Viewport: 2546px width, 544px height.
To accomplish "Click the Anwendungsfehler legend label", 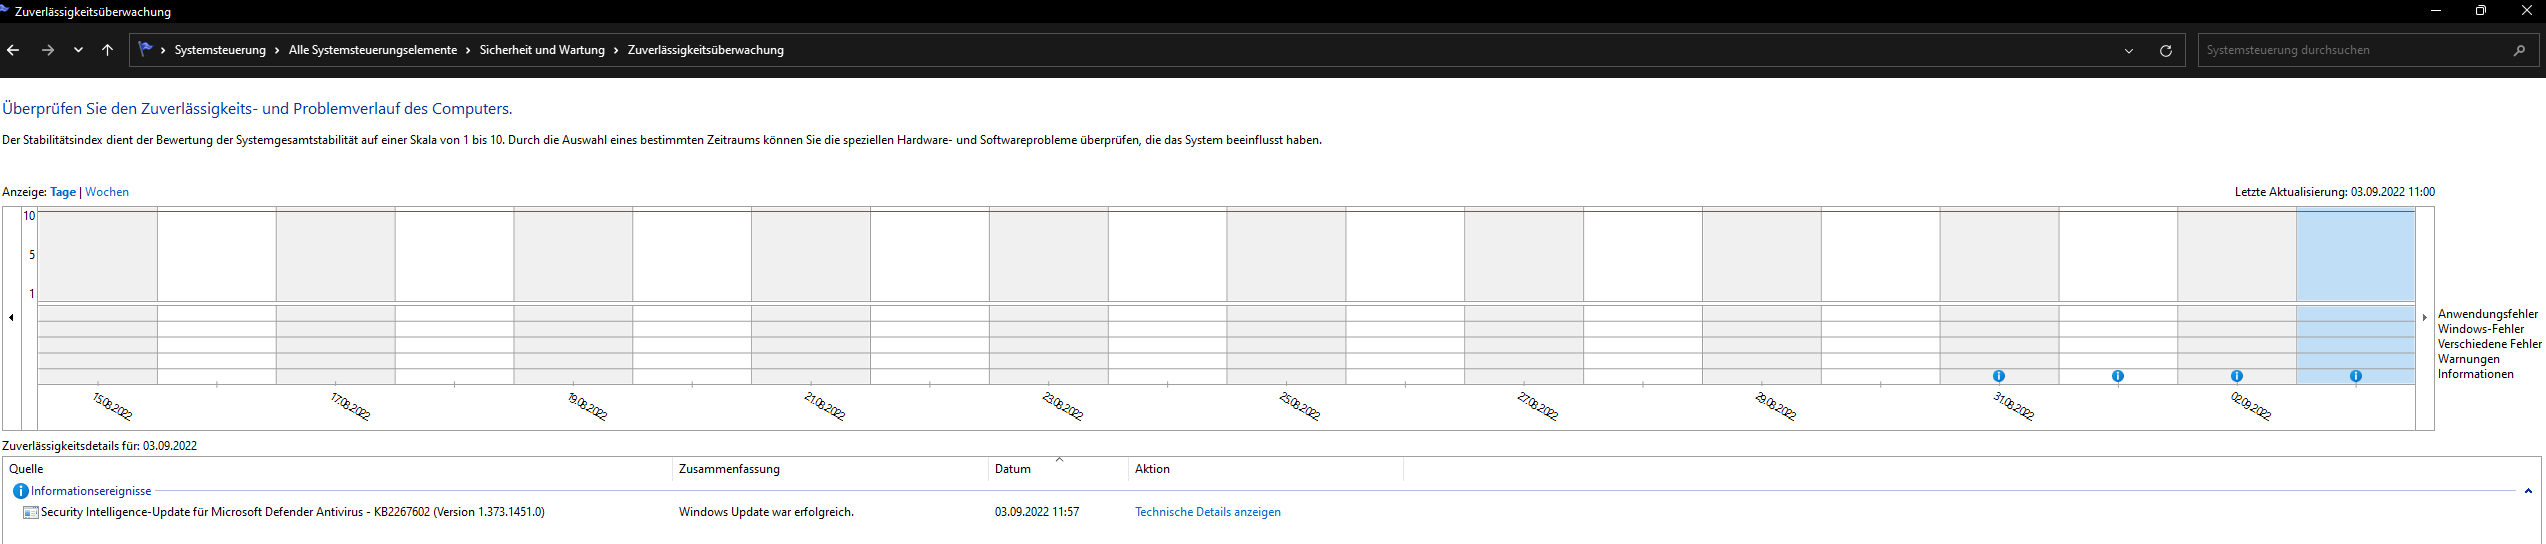I will pos(2488,314).
